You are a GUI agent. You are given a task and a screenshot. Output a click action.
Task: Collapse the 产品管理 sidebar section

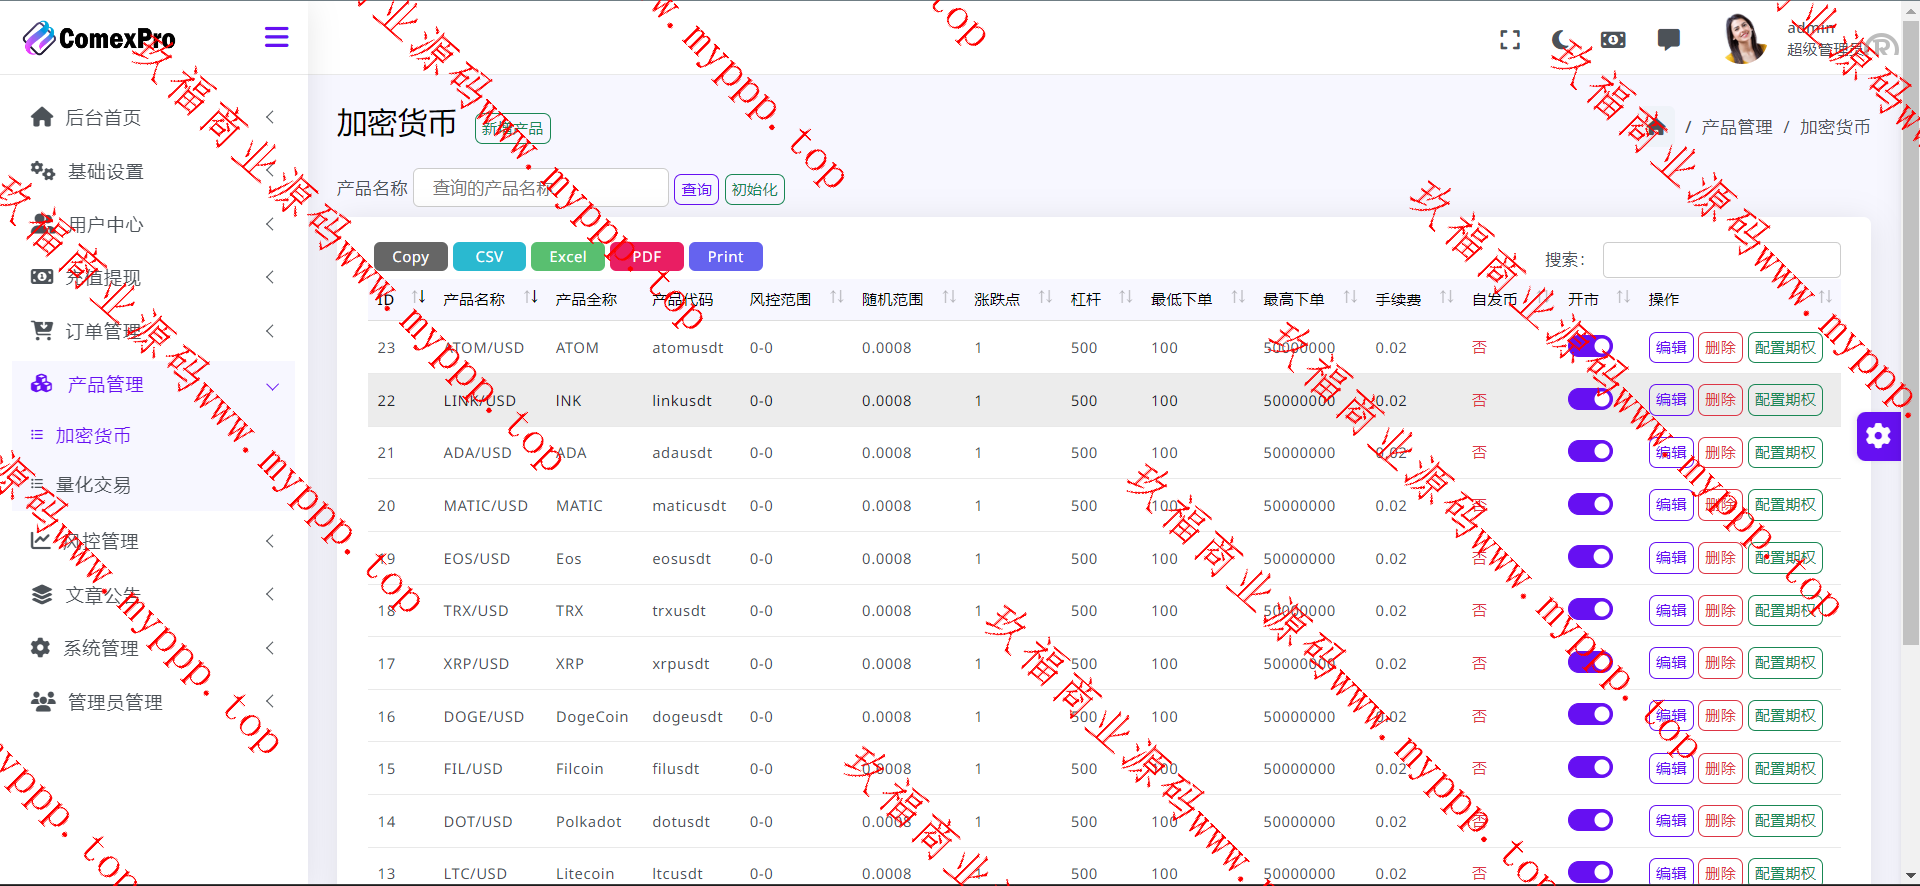click(272, 386)
